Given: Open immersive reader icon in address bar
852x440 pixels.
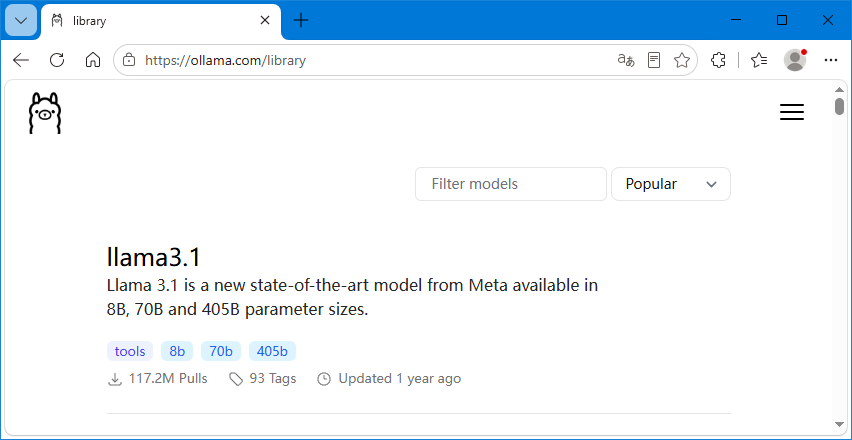Looking at the screenshot, I should coord(654,60).
